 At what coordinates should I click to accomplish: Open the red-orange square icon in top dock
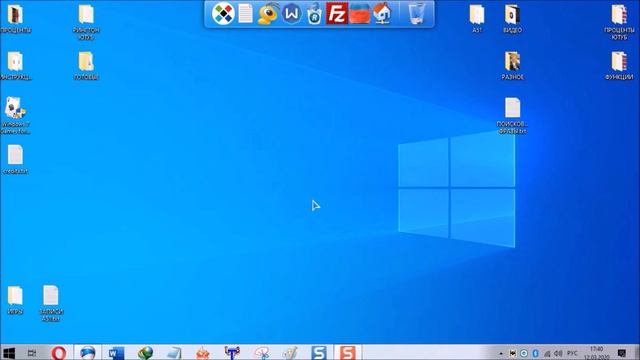pyautogui.click(x=360, y=13)
